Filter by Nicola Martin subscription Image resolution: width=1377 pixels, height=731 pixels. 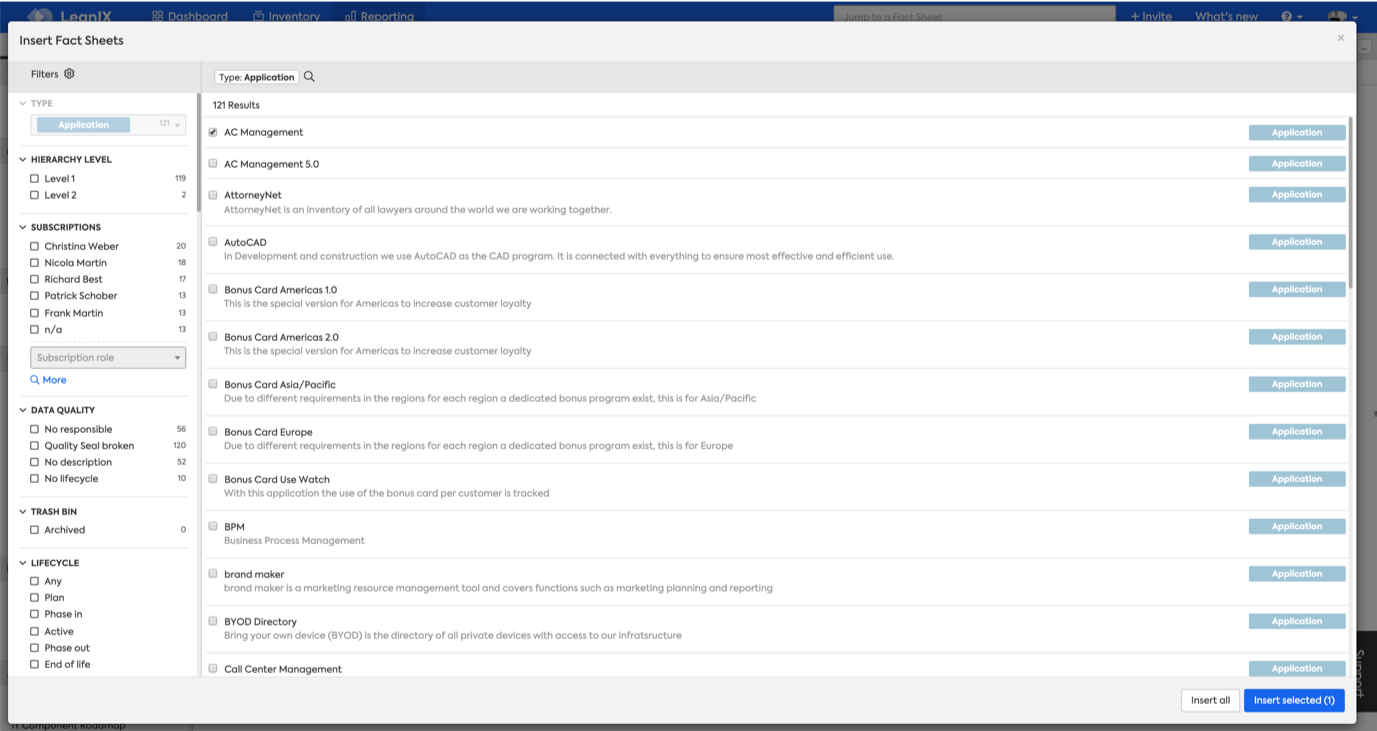click(x=35, y=263)
